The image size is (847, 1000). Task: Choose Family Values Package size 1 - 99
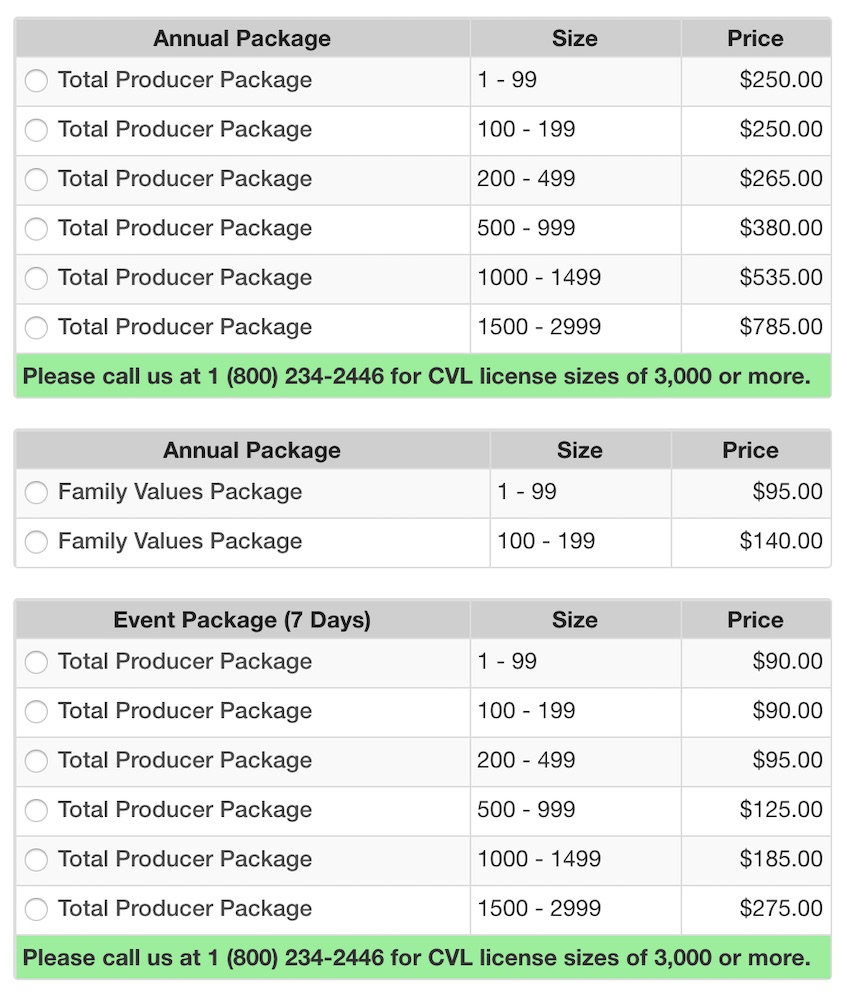pos(36,492)
